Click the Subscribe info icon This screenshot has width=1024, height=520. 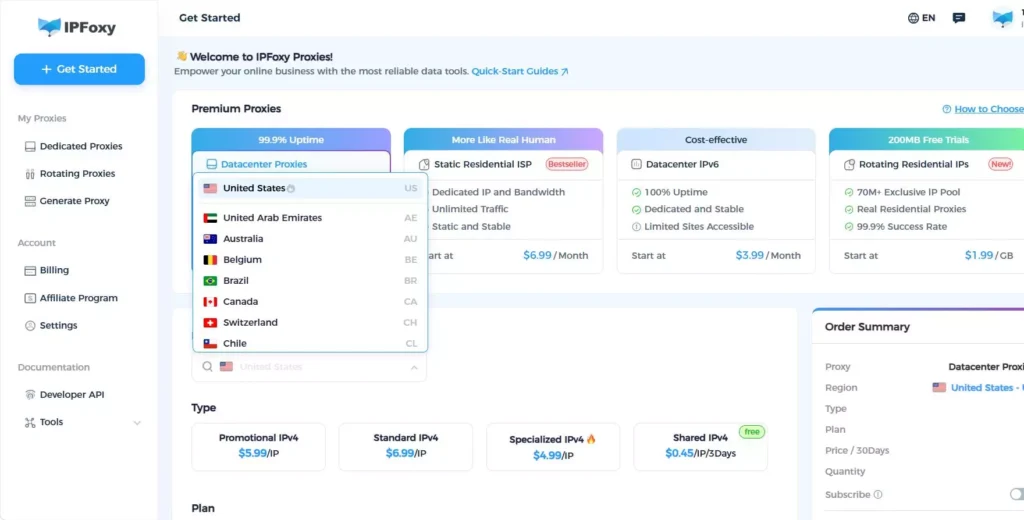coord(878,494)
